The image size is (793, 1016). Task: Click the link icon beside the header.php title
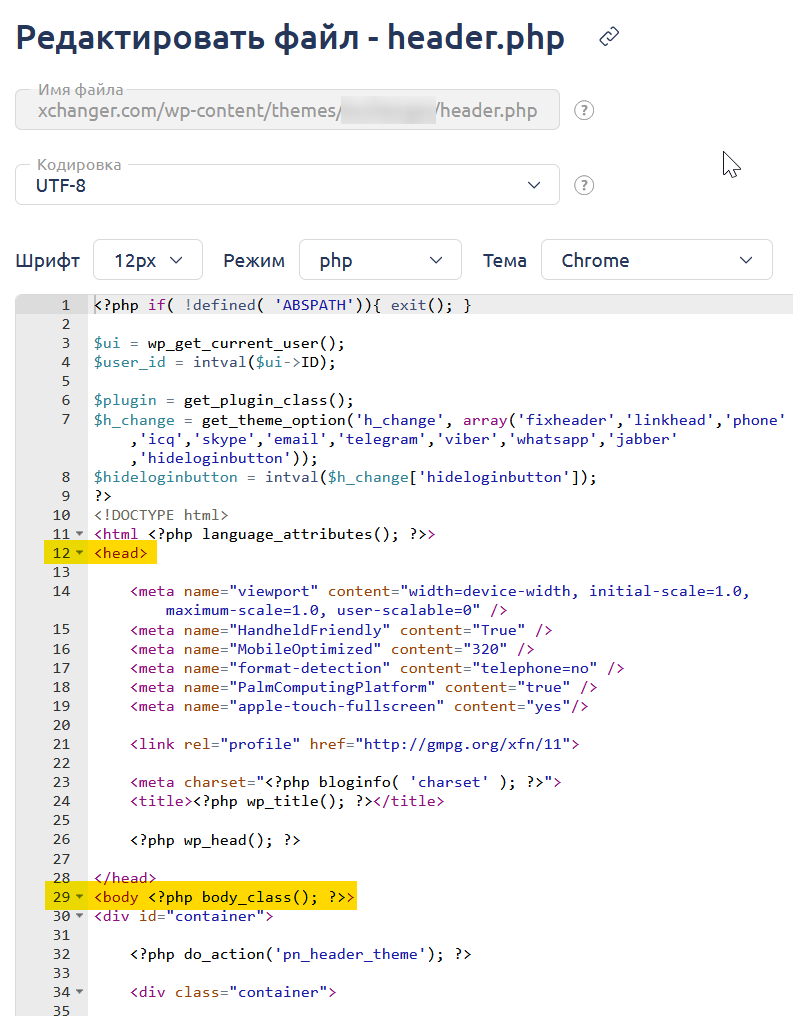click(x=609, y=38)
